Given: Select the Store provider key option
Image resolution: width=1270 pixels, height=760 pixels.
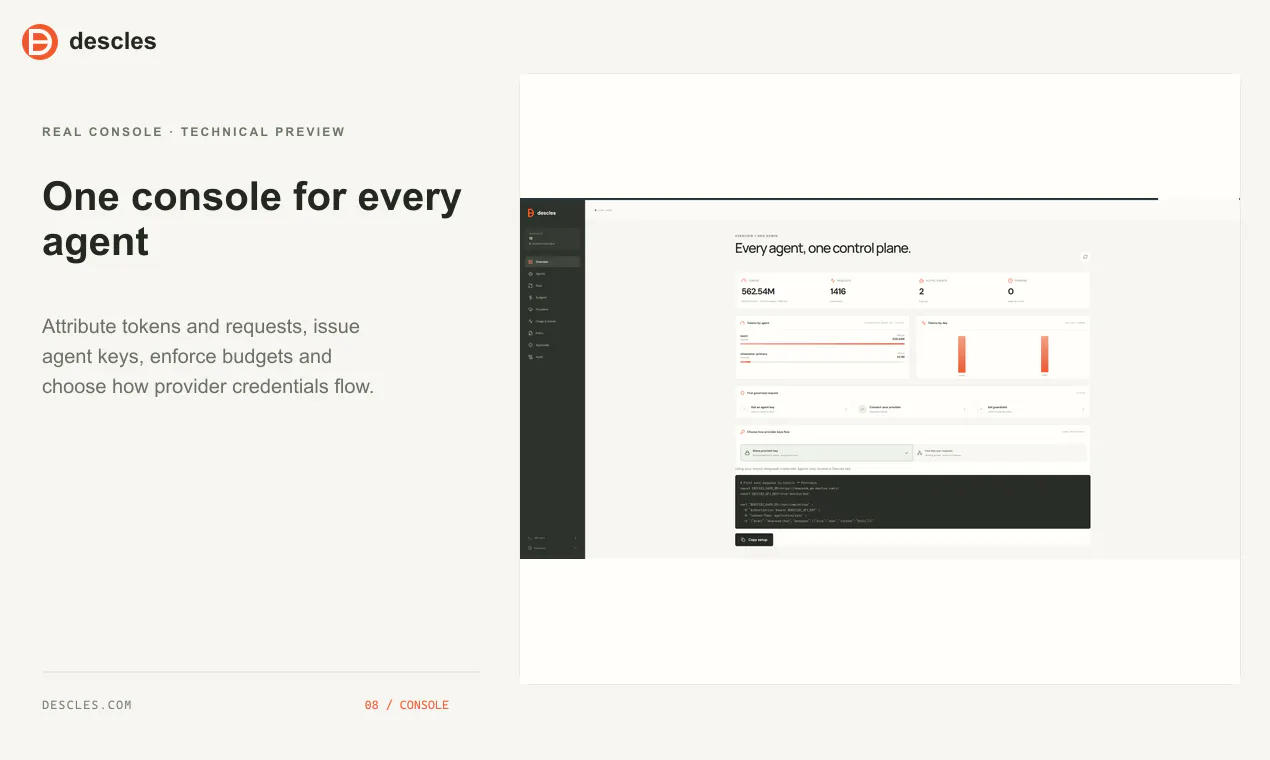Looking at the screenshot, I should coord(827,453).
